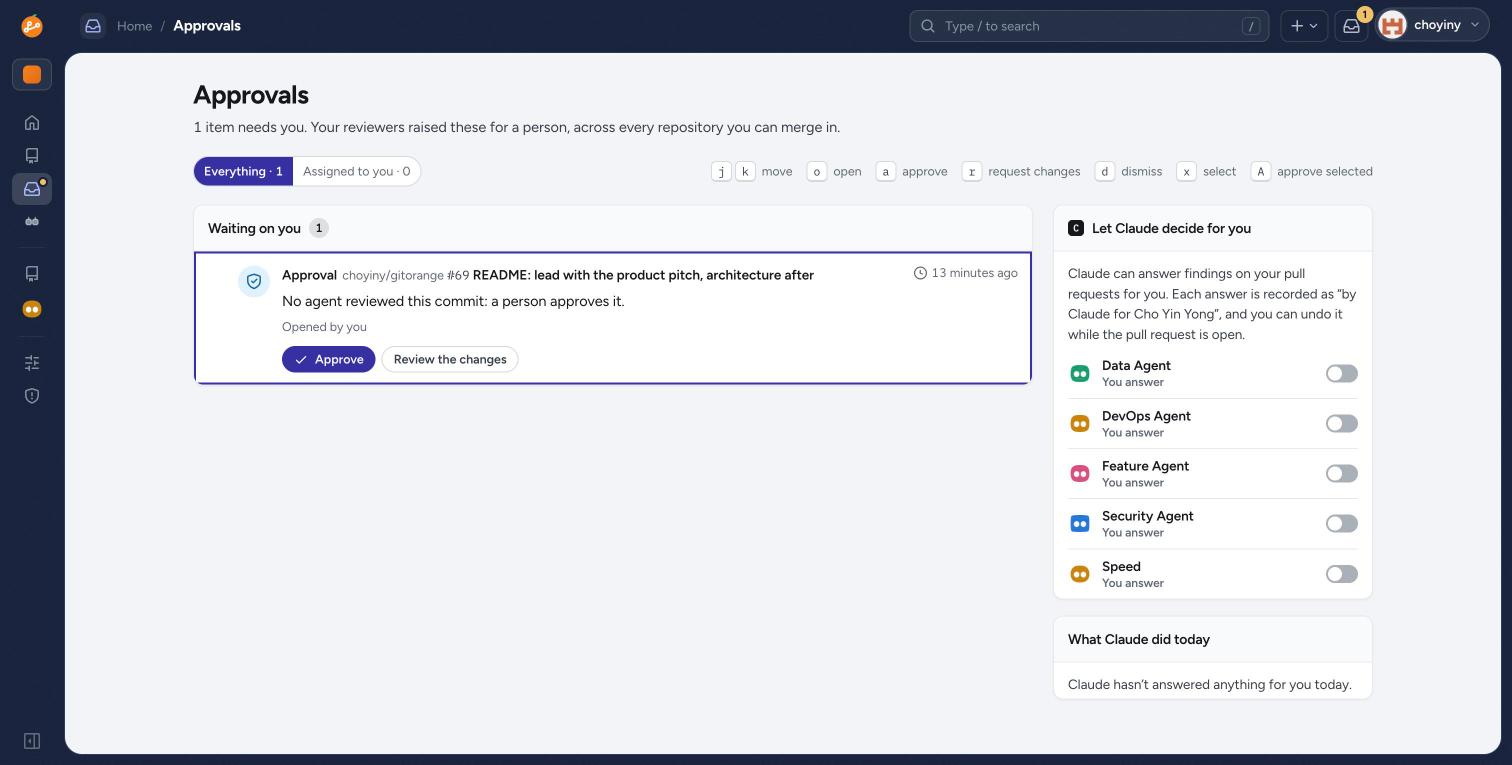Open repository icon directly below home icon
Viewport: 1512px width, 765px height.
click(32, 156)
